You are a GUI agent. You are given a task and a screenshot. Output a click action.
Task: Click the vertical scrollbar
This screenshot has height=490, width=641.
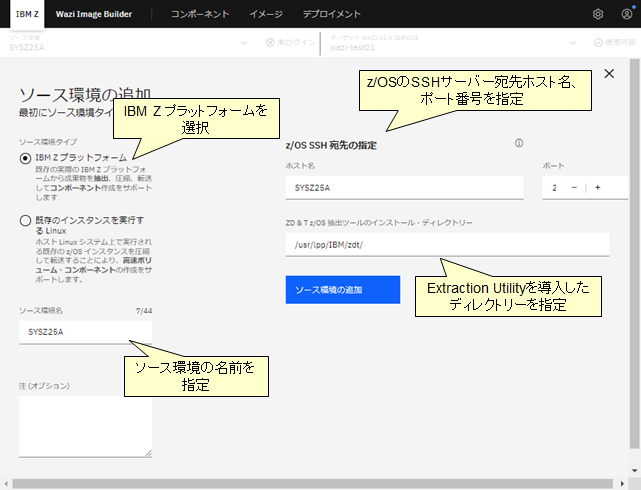tap(634, 253)
